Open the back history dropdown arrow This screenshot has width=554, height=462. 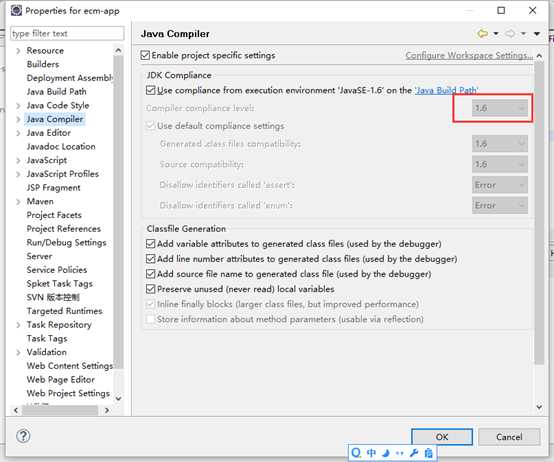click(x=496, y=34)
